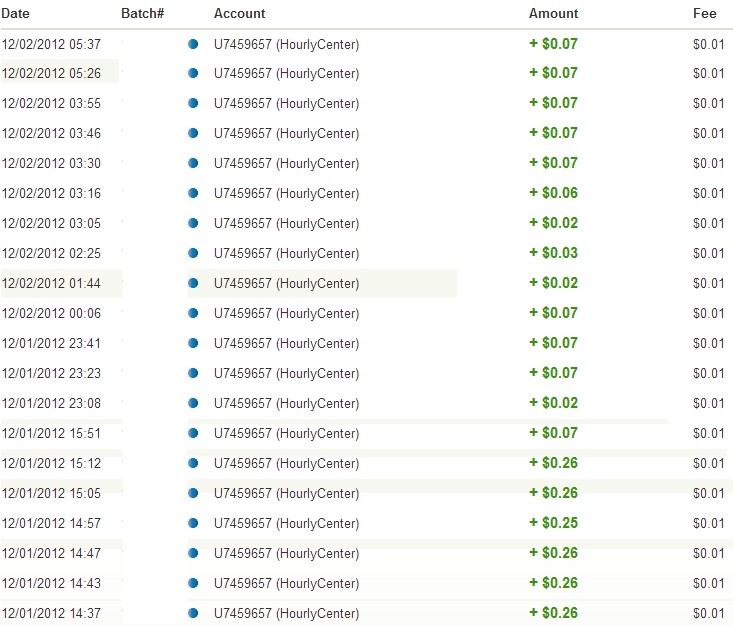Click the + $0.02 amount at 23:08

553,403
